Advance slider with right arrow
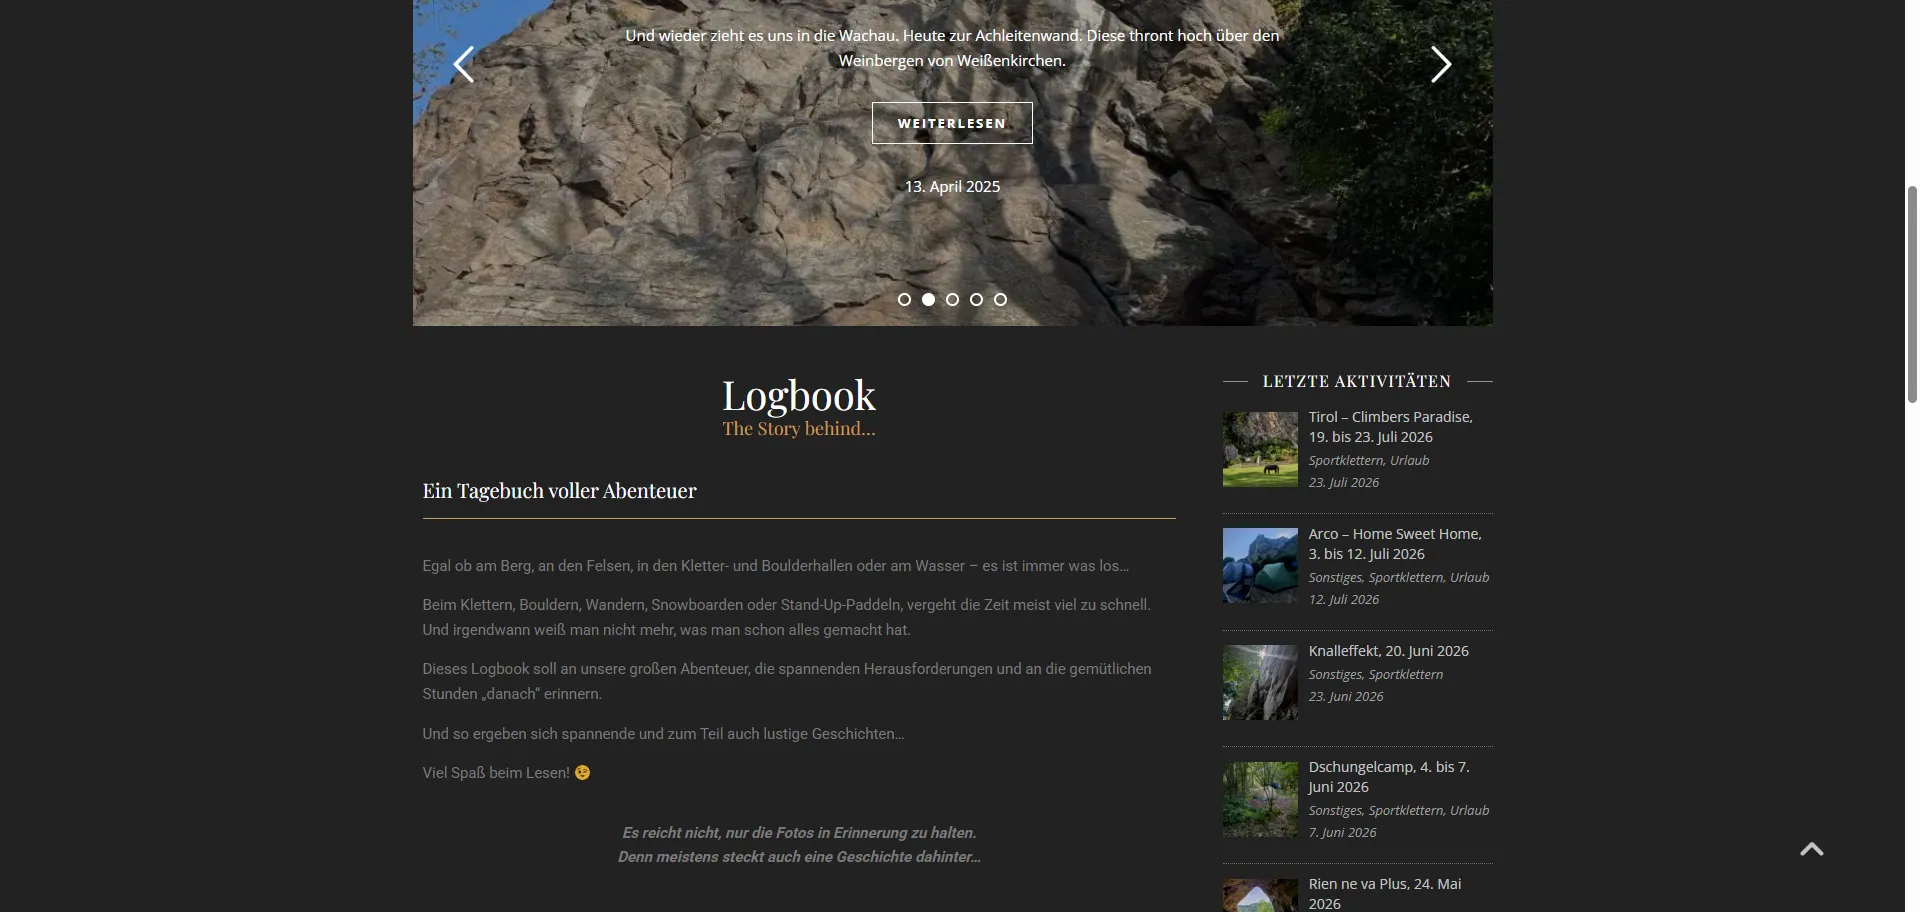This screenshot has height=912, width=1920. click(x=1441, y=65)
